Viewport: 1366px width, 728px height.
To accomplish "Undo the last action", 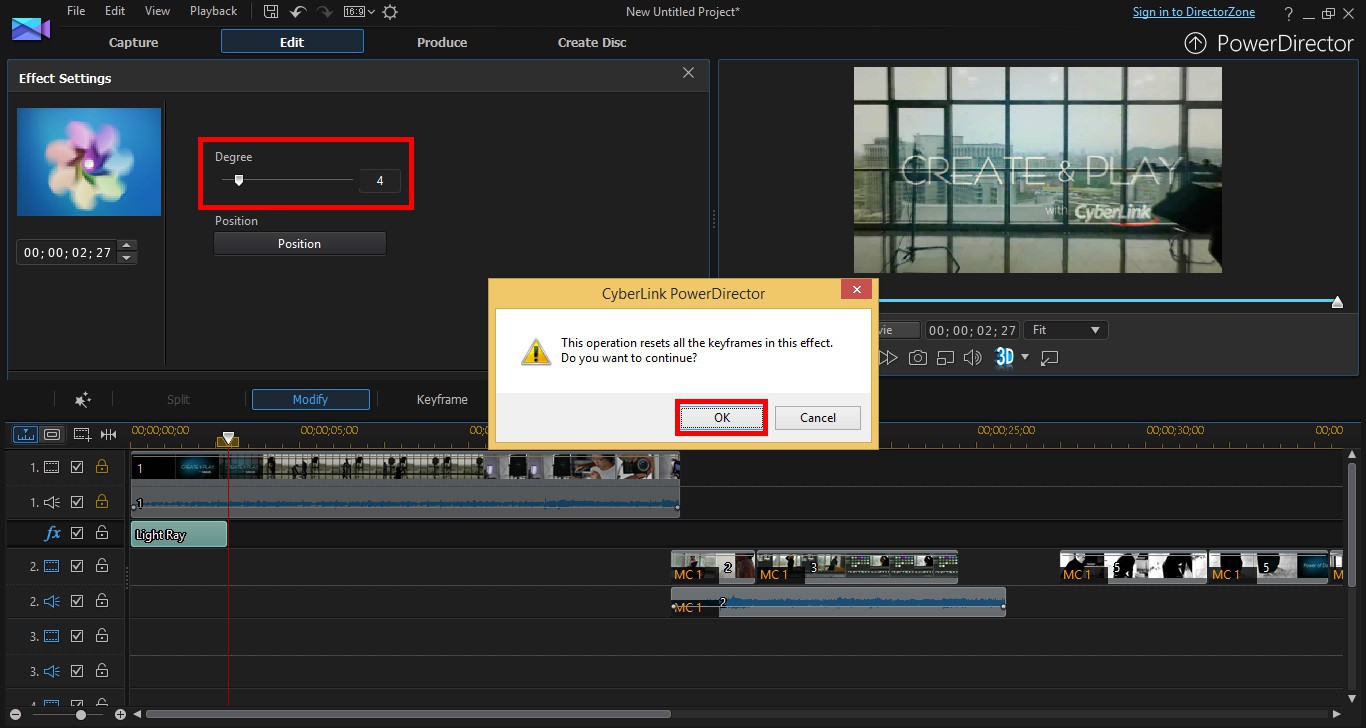I will pos(298,12).
